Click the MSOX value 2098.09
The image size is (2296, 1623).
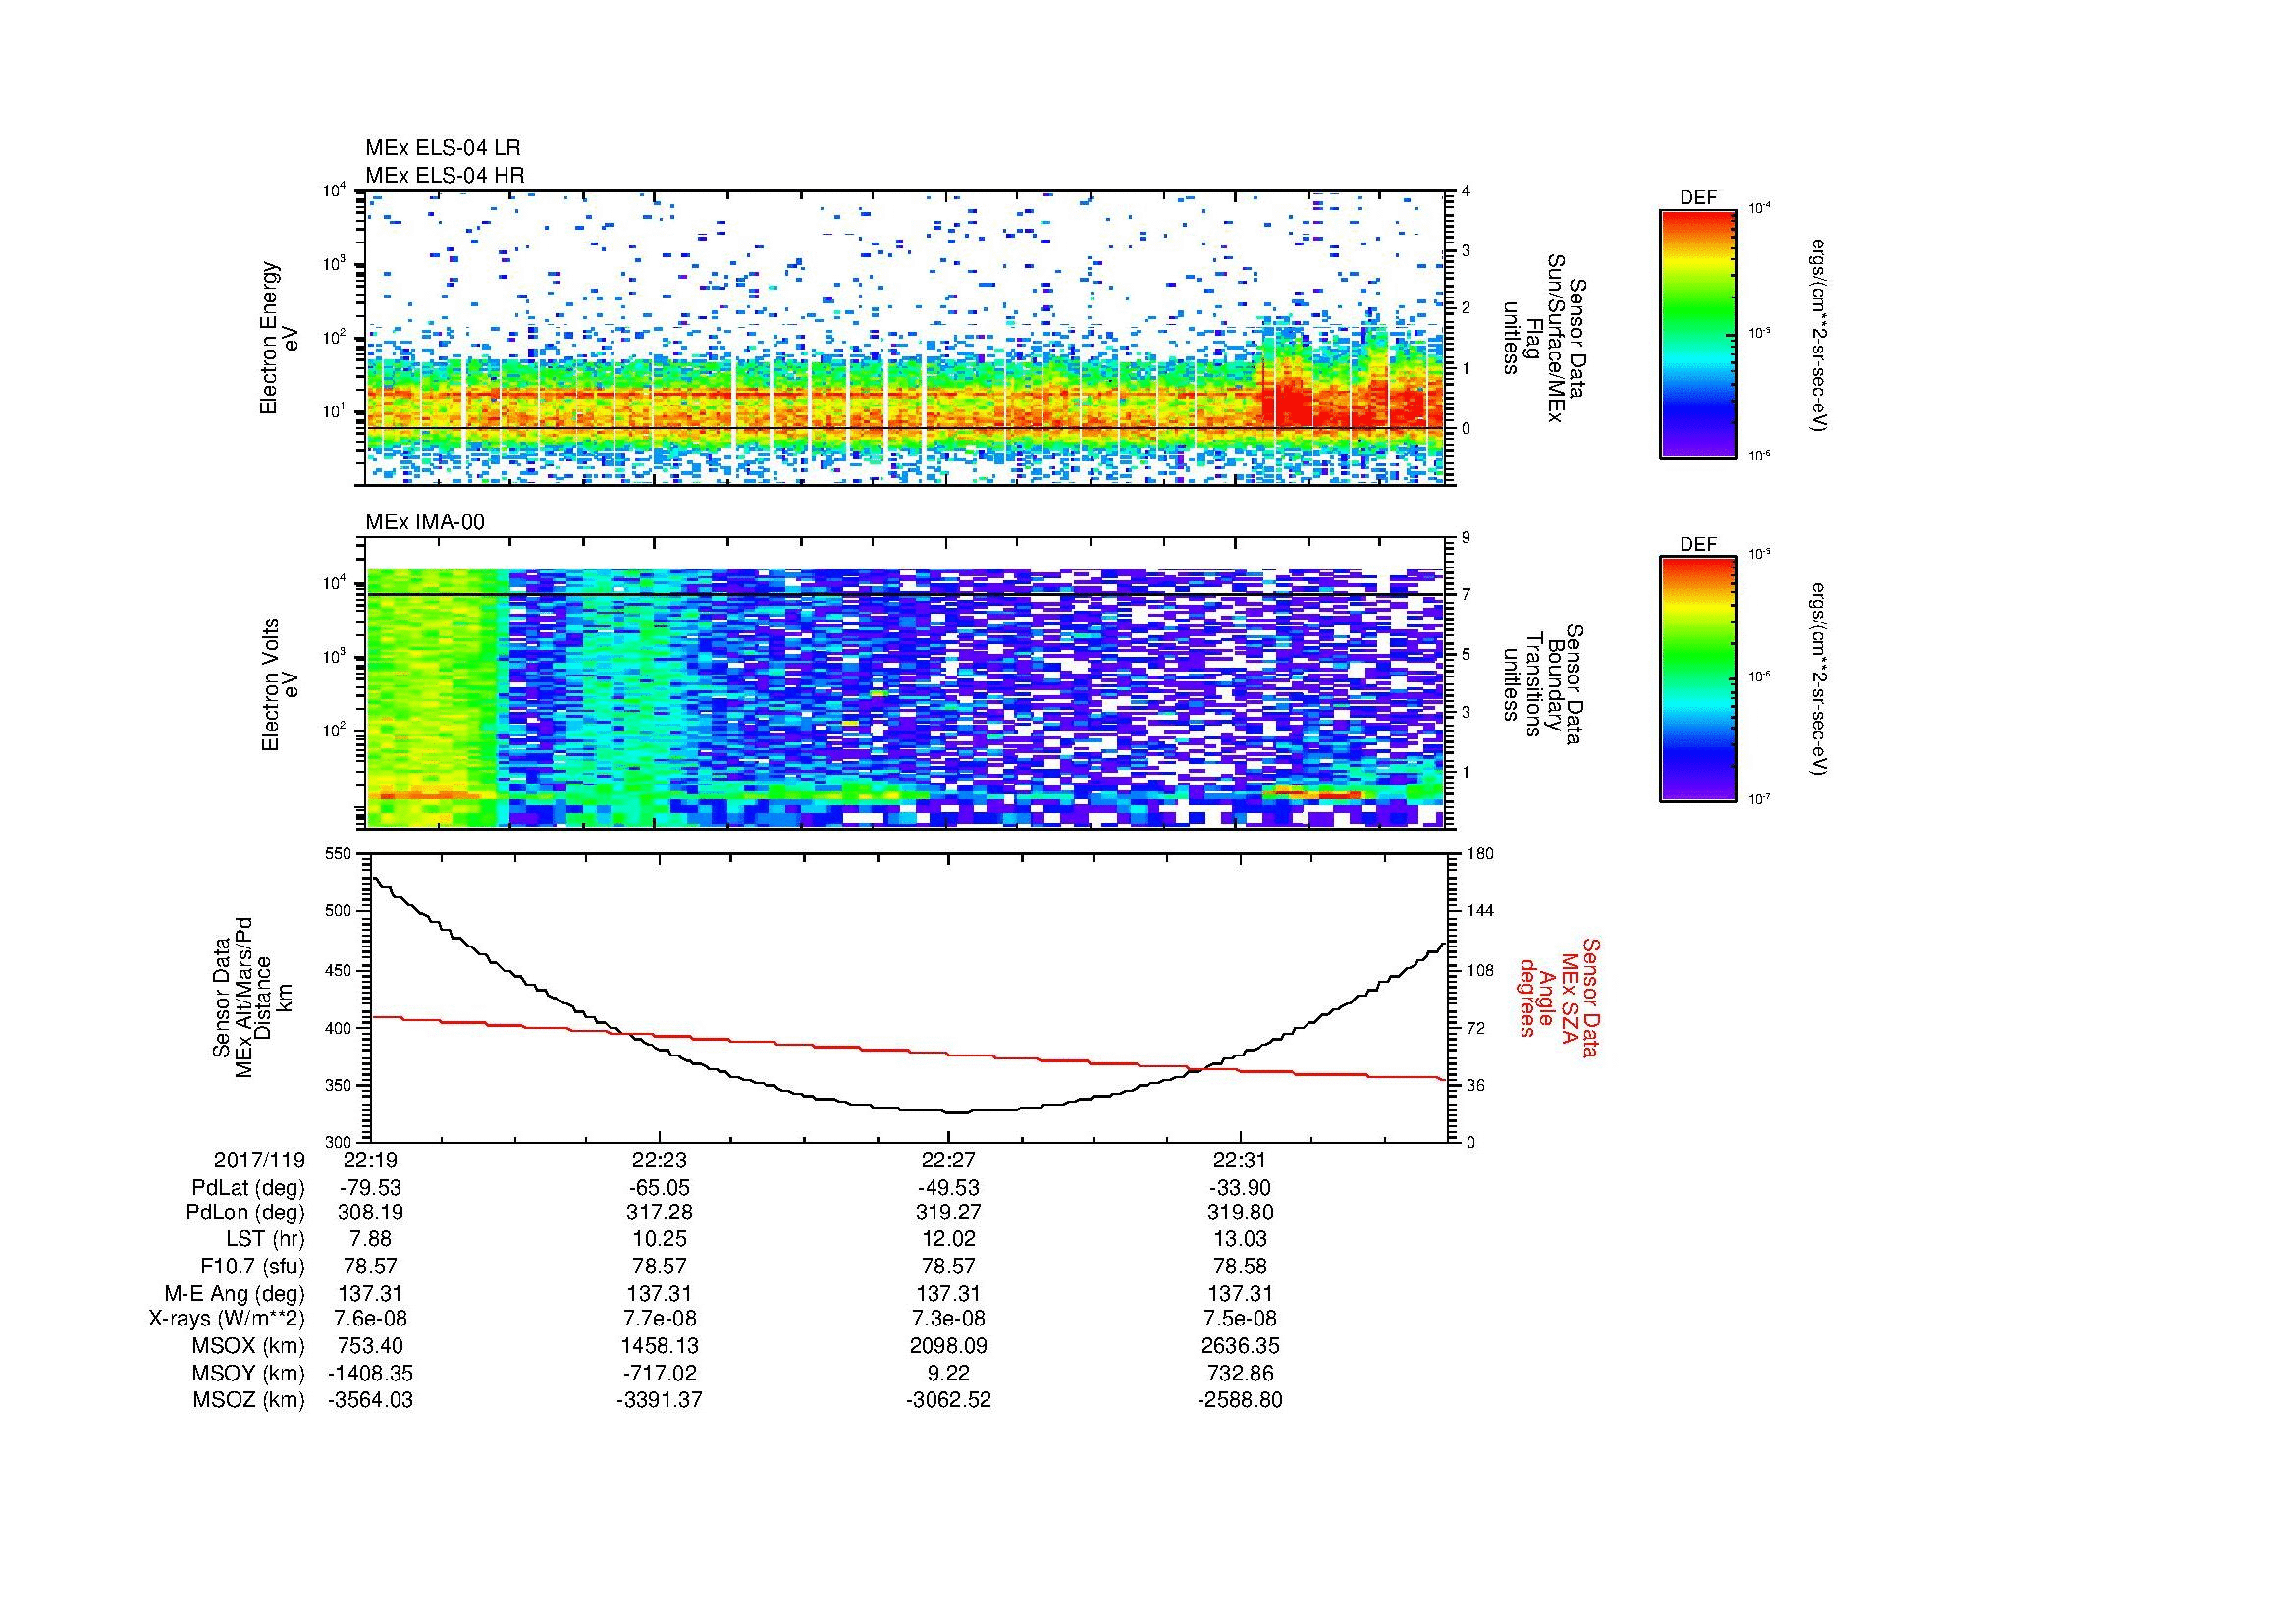coord(948,1346)
